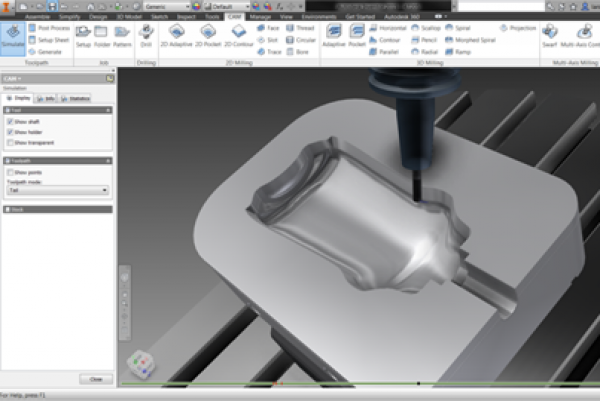Uncheck the Show shaft checkbox
Viewport: 600px width, 401px height.
tap(10, 122)
